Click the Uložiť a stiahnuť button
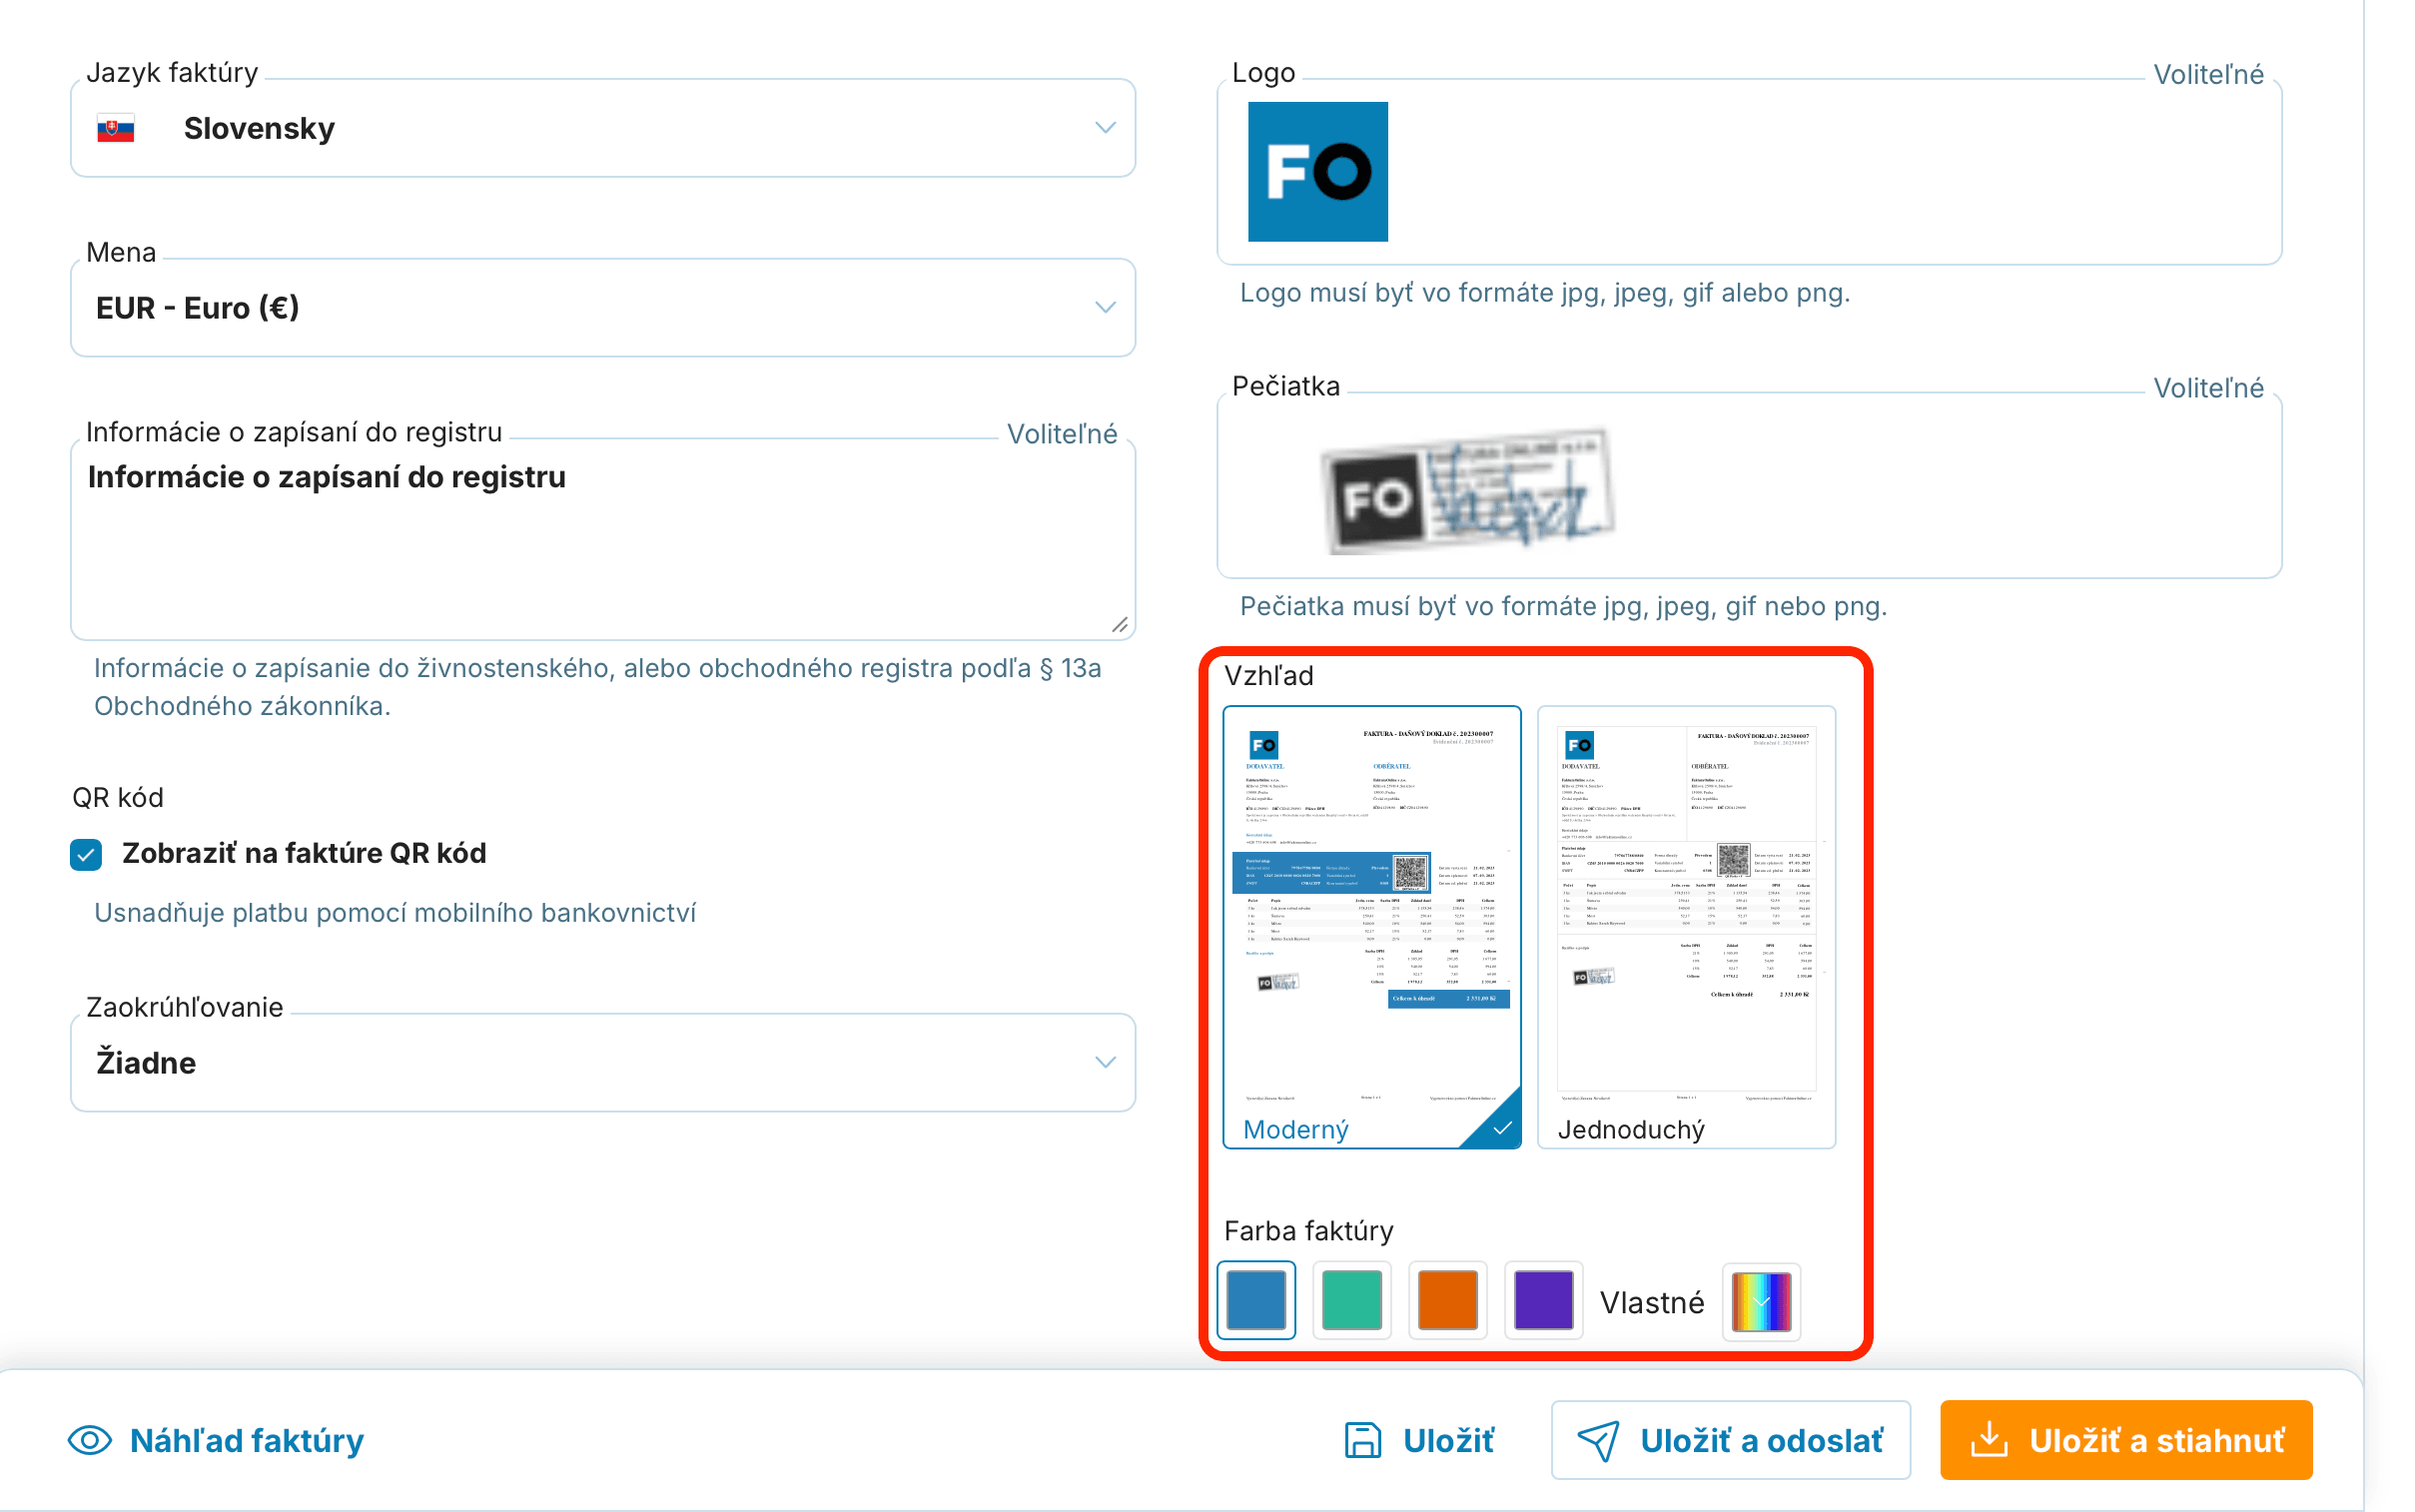Image resolution: width=2415 pixels, height=1512 pixels. [2125, 1440]
